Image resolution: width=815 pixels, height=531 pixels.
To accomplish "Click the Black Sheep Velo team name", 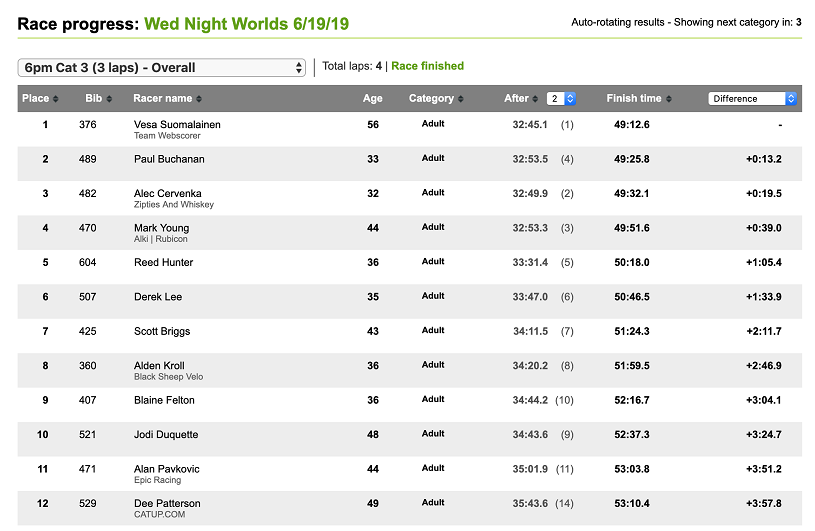I will pyautogui.click(x=164, y=377).
